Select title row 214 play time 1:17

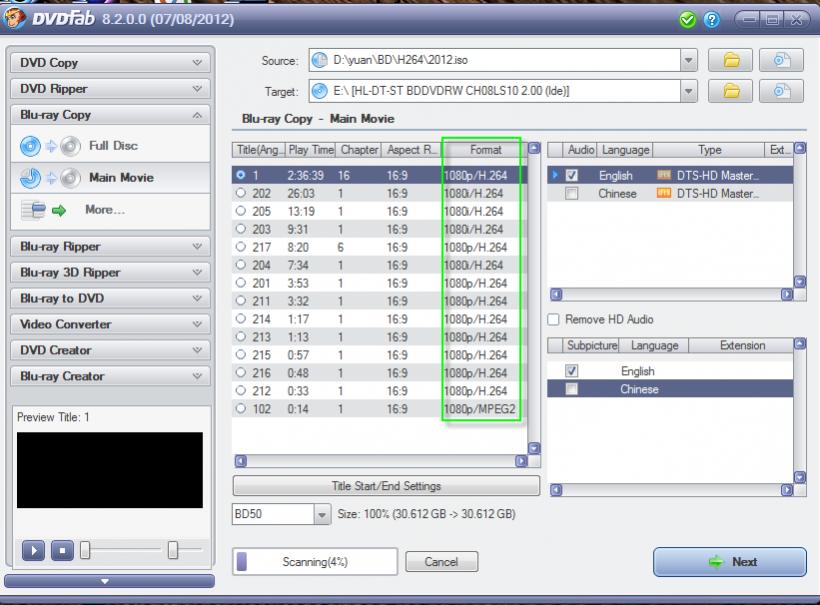(x=379, y=319)
